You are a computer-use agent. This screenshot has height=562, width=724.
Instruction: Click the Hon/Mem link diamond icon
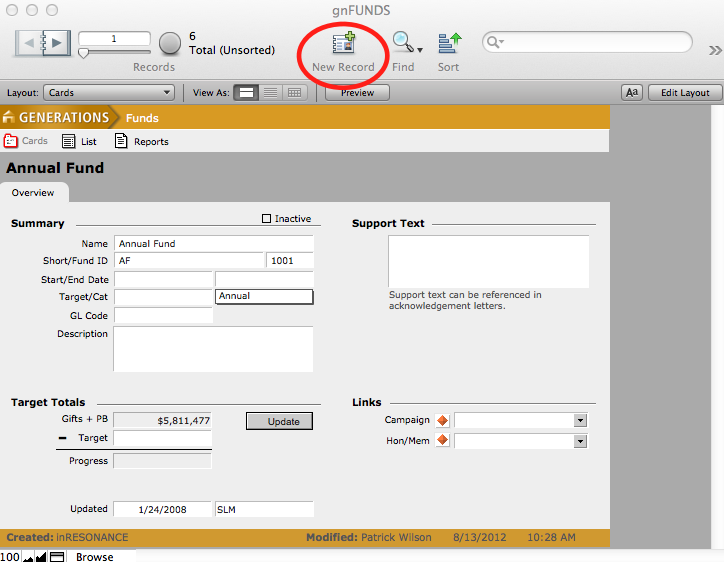click(443, 440)
